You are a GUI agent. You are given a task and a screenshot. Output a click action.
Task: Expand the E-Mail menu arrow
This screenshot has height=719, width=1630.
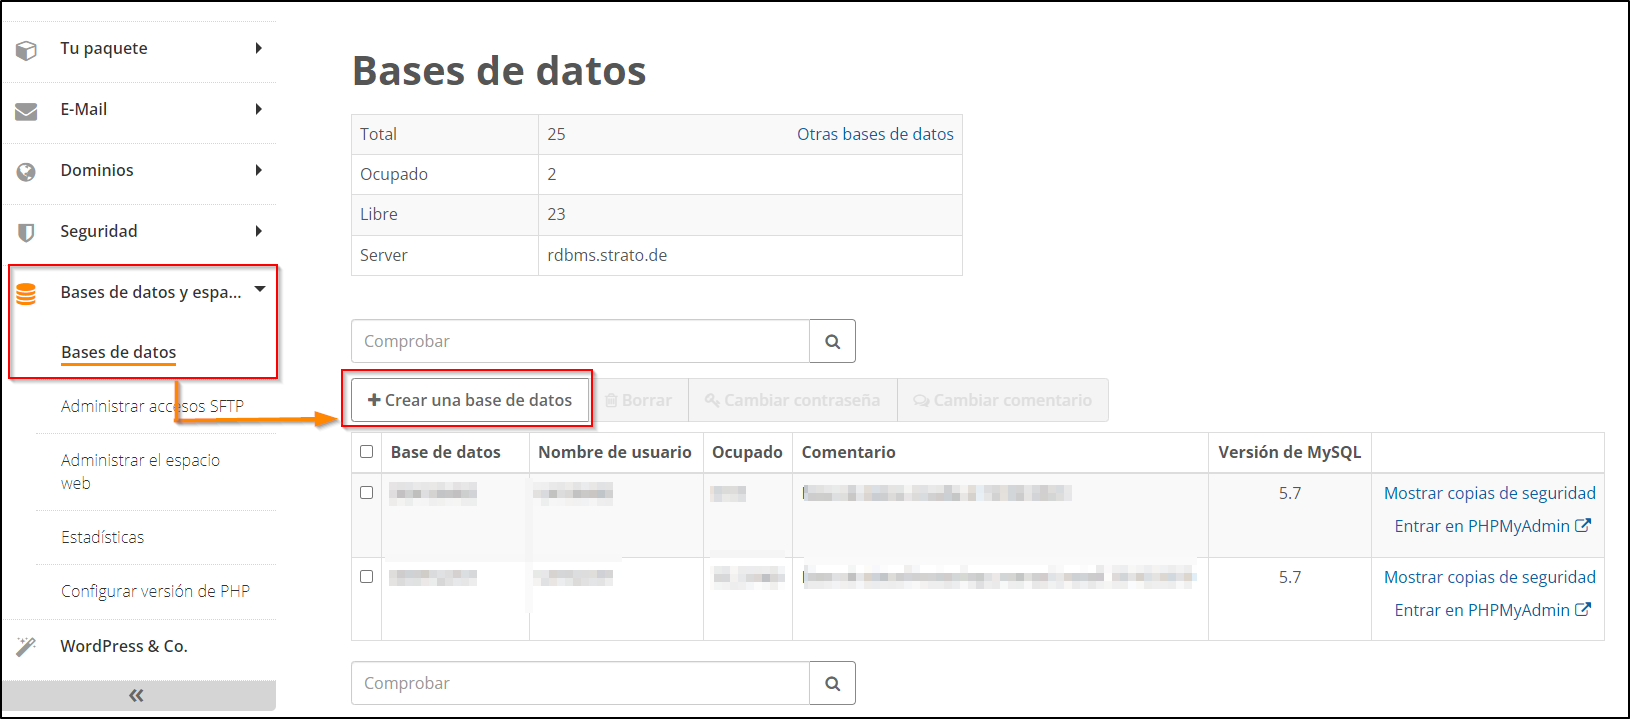(x=259, y=109)
